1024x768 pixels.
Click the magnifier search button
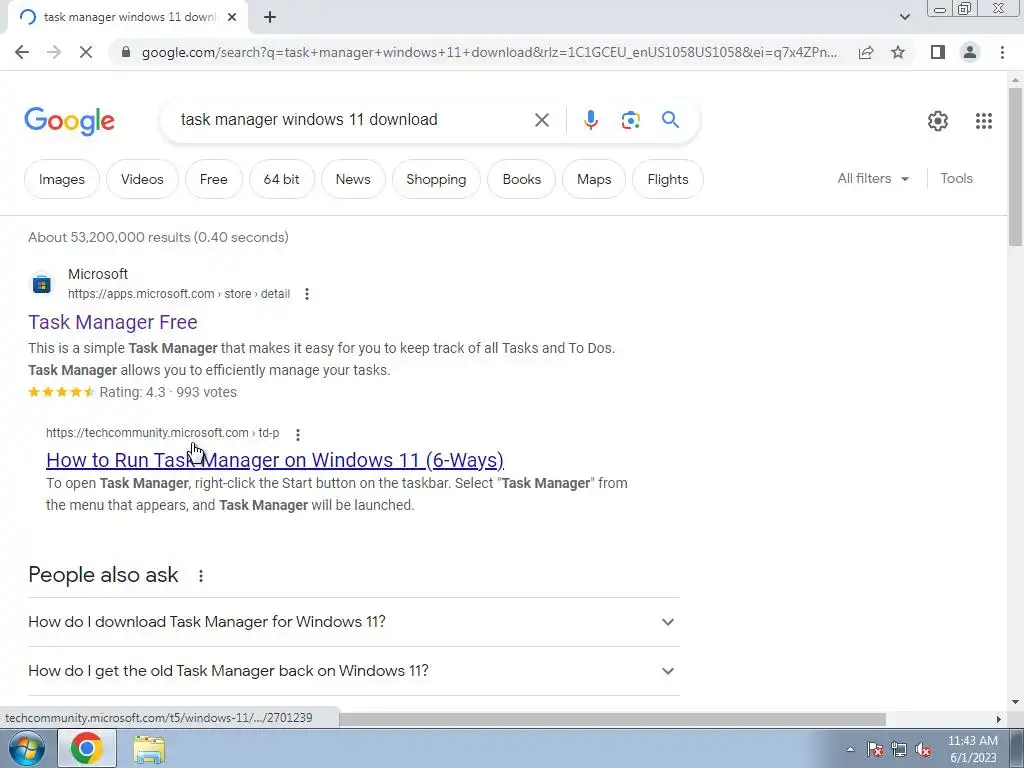point(670,120)
